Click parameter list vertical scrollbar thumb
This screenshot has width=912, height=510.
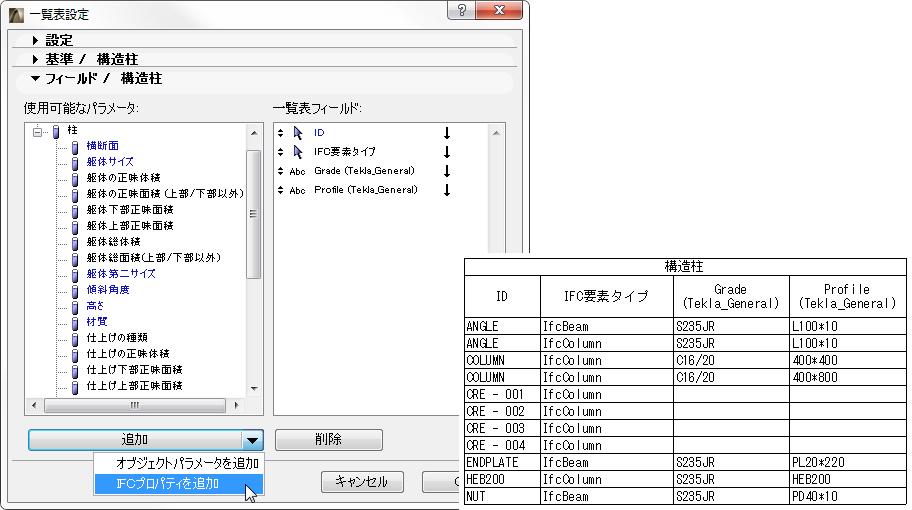click(x=254, y=214)
